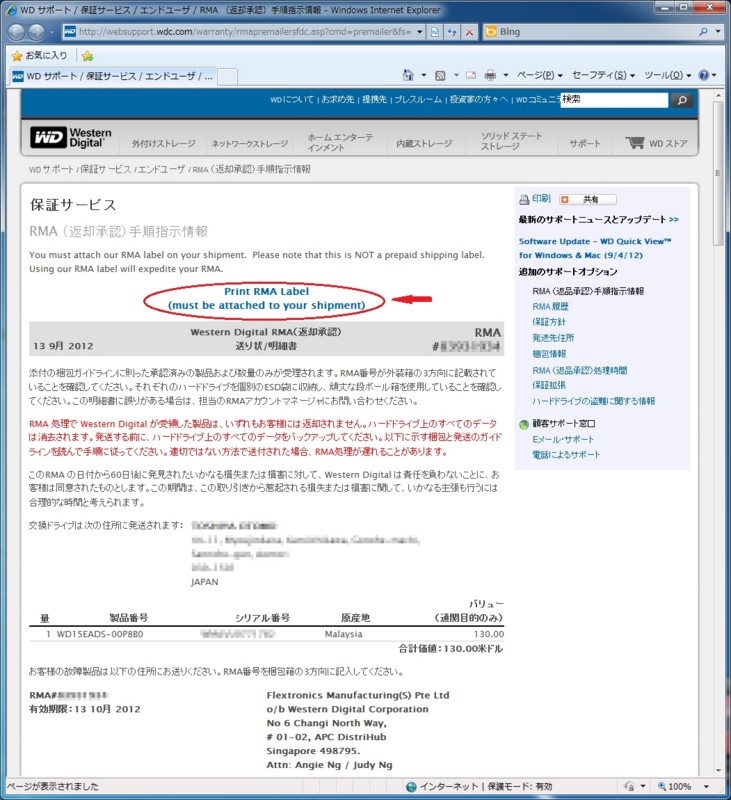Click the security shield icon in status bar
Screen dimensions: 731x800
(629, 786)
